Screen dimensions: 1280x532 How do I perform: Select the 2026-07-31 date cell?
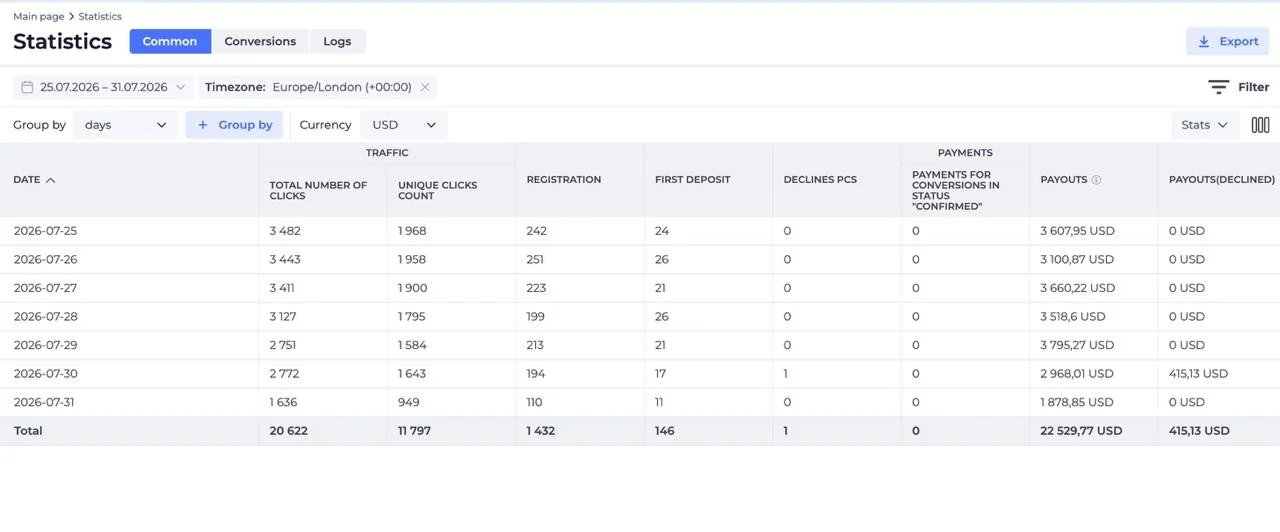pos(44,402)
